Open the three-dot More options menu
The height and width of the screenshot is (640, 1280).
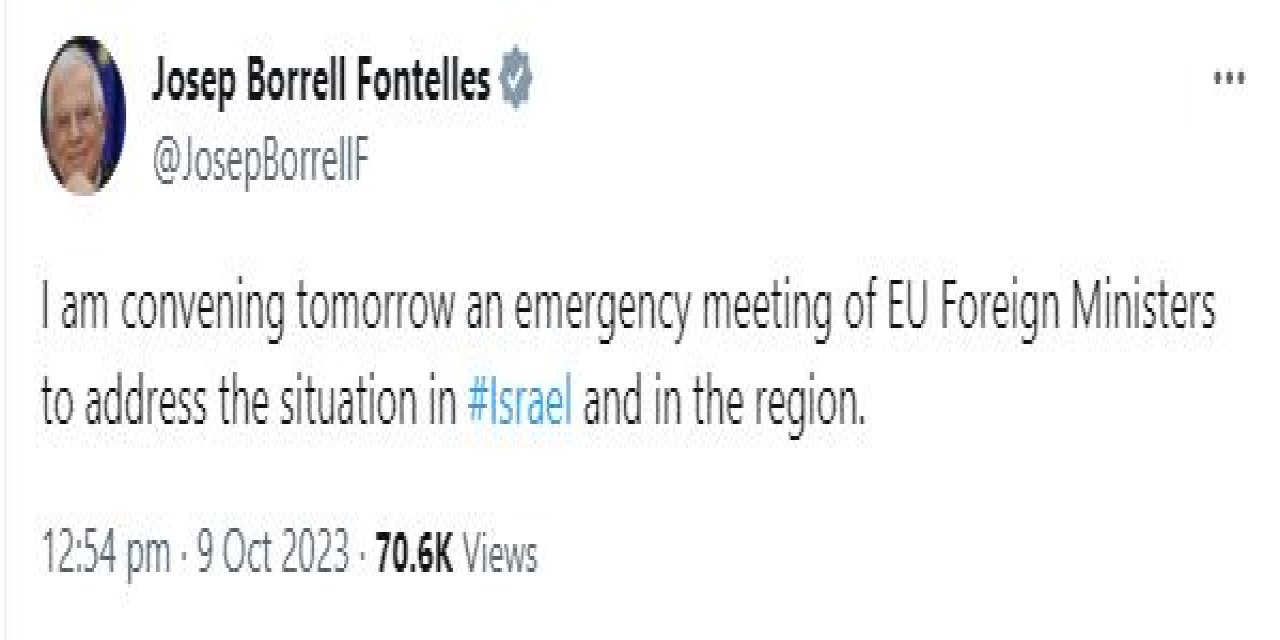[x=1228, y=78]
